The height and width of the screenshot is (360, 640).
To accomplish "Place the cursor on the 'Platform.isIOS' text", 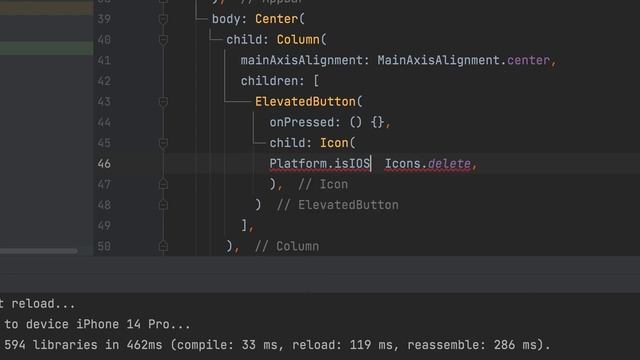I will 320,164.
